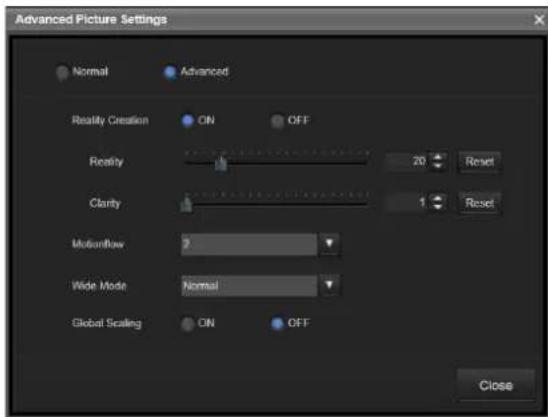Image resolution: width=548 pixels, height=417 pixels.
Task: Decrease the Reality value with down arrow
Action: pos(438,166)
